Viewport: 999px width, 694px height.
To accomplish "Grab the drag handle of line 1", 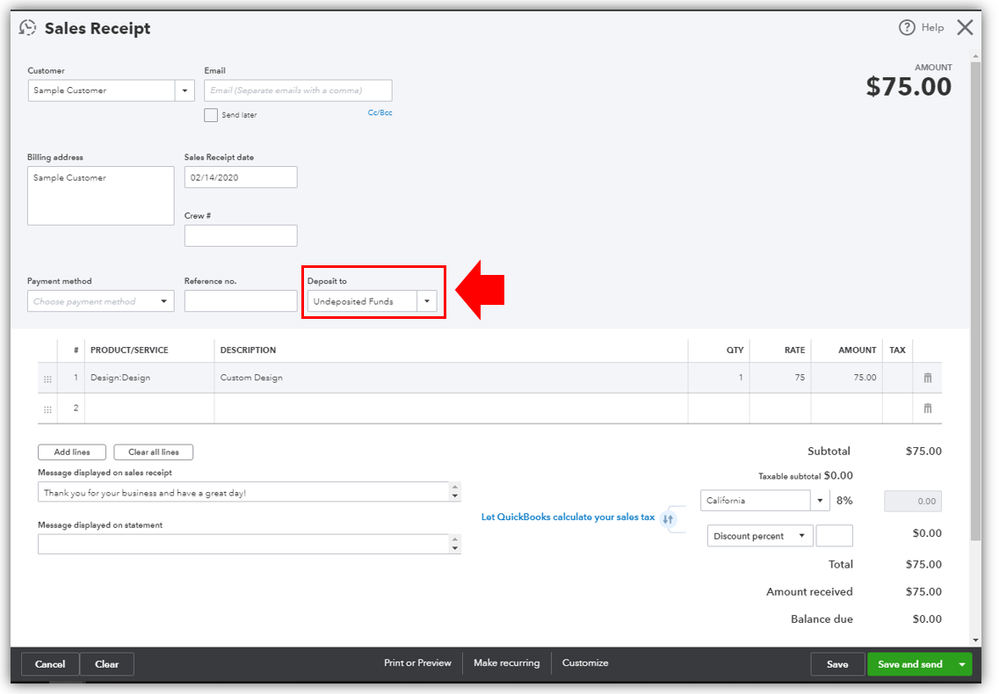I will point(48,379).
